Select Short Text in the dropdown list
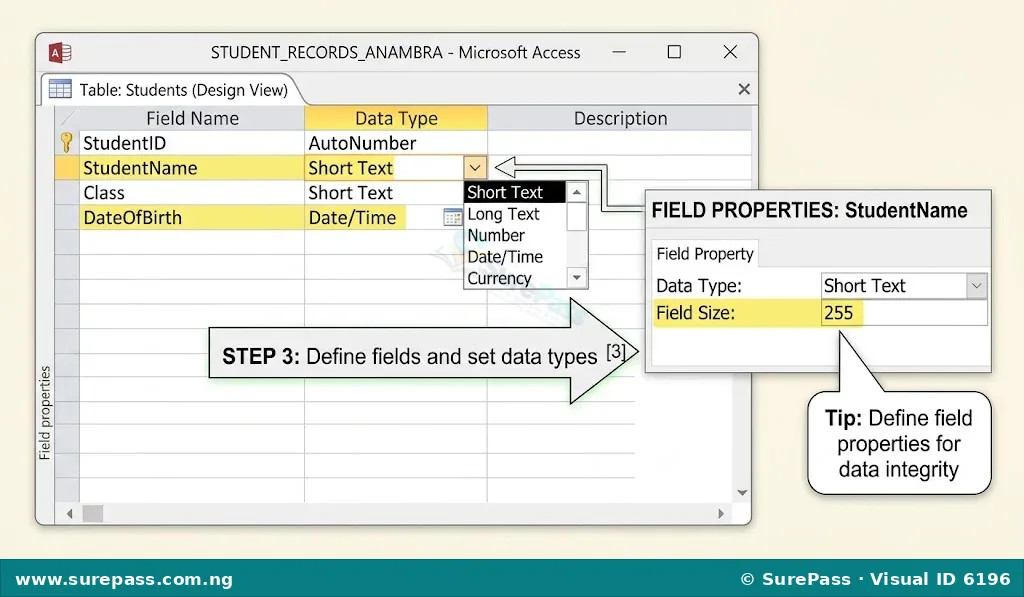The width and height of the screenshot is (1024, 597). pos(515,192)
